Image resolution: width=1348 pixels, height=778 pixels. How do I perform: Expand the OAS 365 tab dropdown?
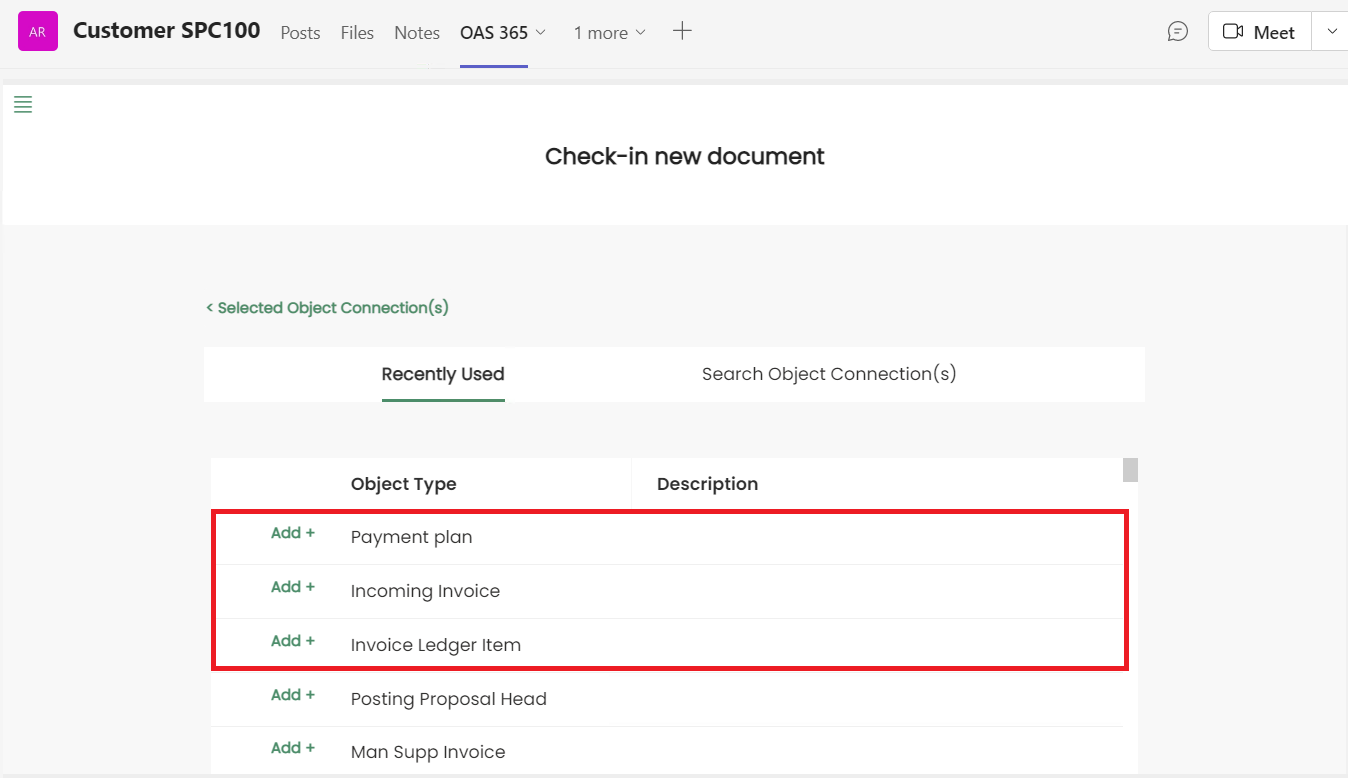click(541, 32)
